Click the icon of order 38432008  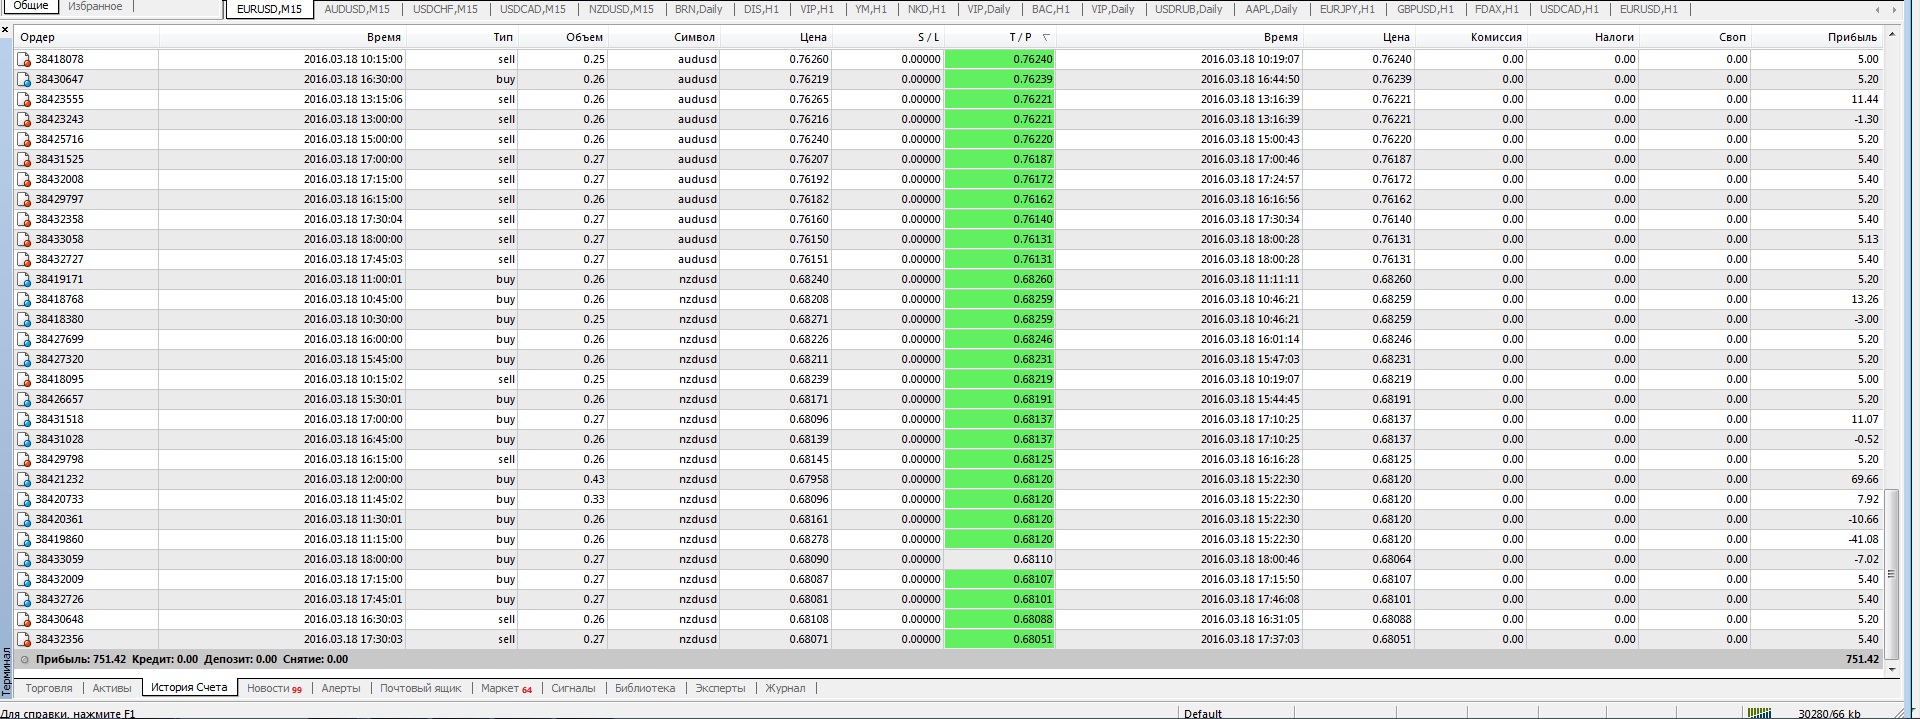24,179
